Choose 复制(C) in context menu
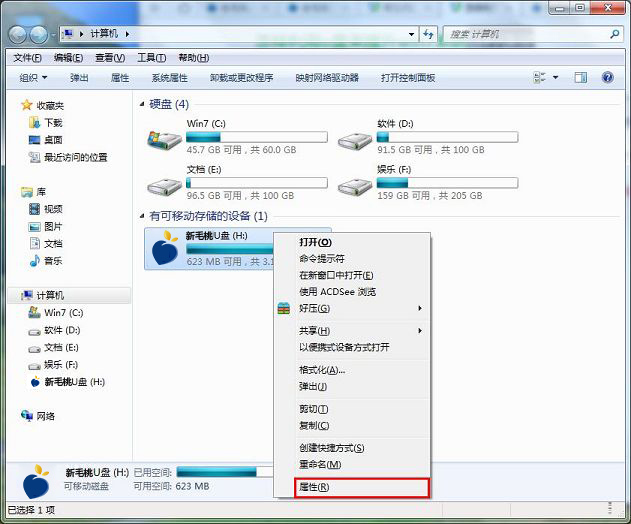Screen dimensions: 631x524 [352, 425]
